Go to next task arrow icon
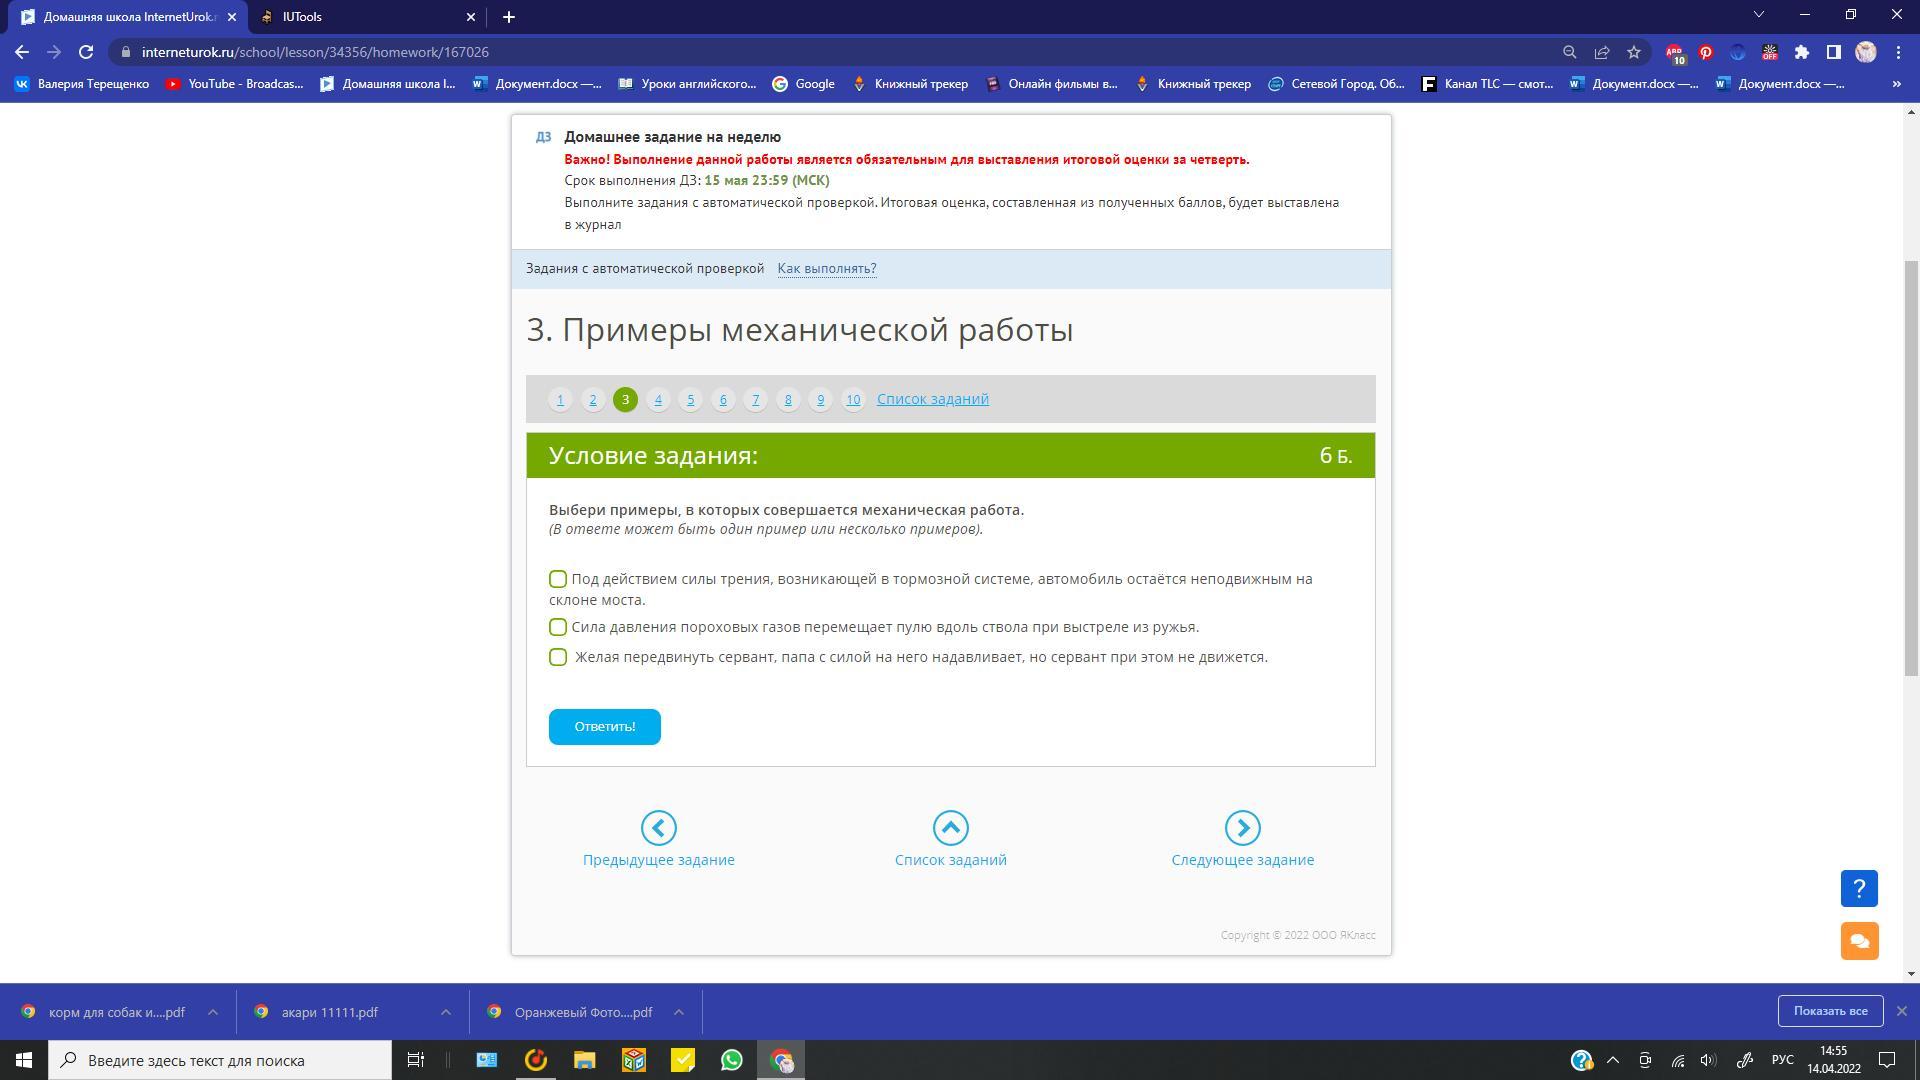Viewport: 1920px width, 1080px height. pyautogui.click(x=1242, y=828)
